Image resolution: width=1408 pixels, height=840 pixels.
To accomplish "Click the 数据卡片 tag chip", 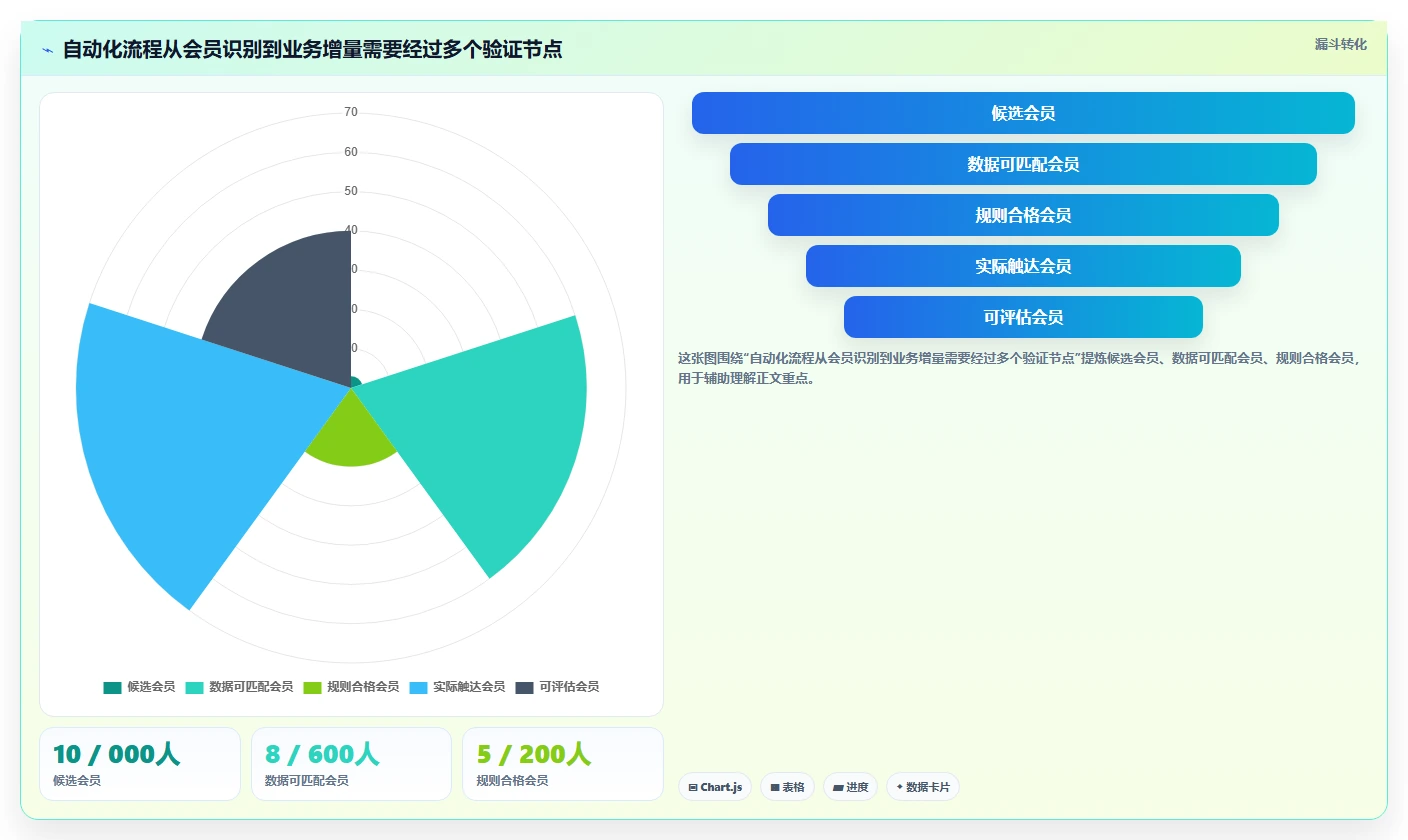I will tap(923, 787).
